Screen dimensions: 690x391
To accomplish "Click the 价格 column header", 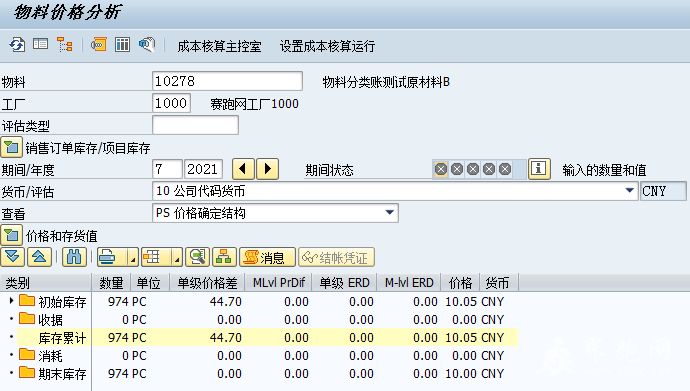I will tap(460, 282).
